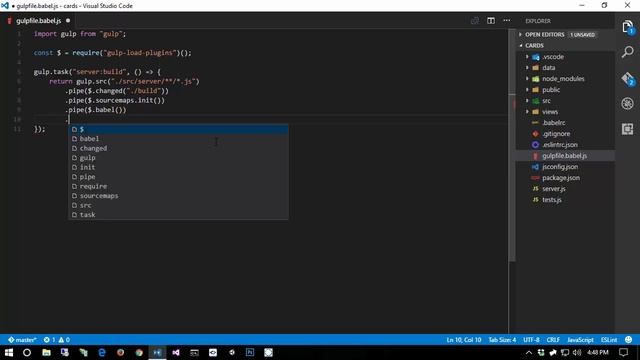
Task: Select the changed autocomplete suggestion
Action: 178,148
